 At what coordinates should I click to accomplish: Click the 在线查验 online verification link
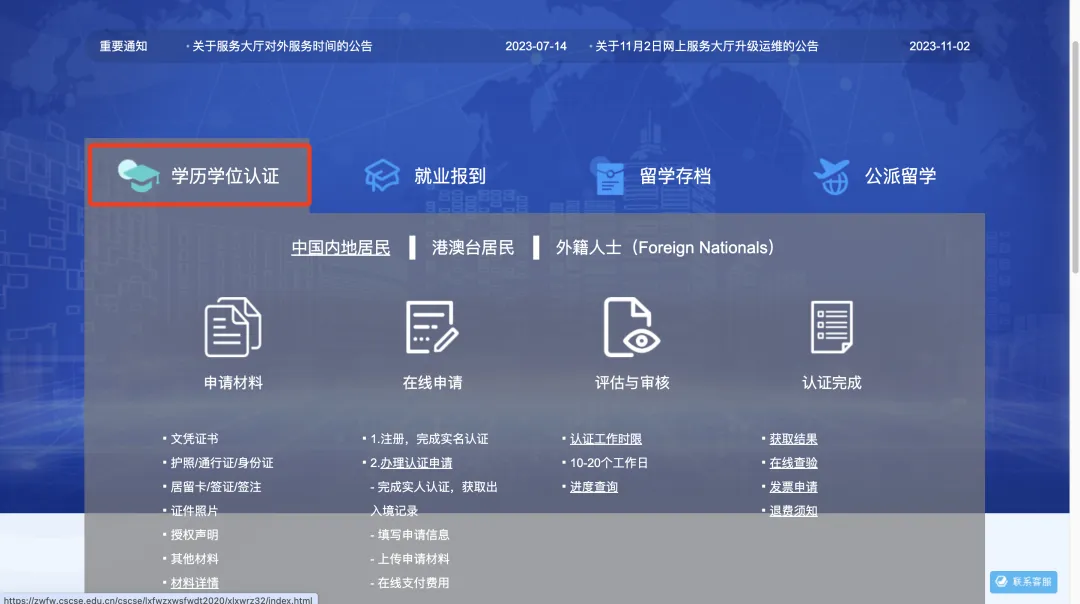792,462
